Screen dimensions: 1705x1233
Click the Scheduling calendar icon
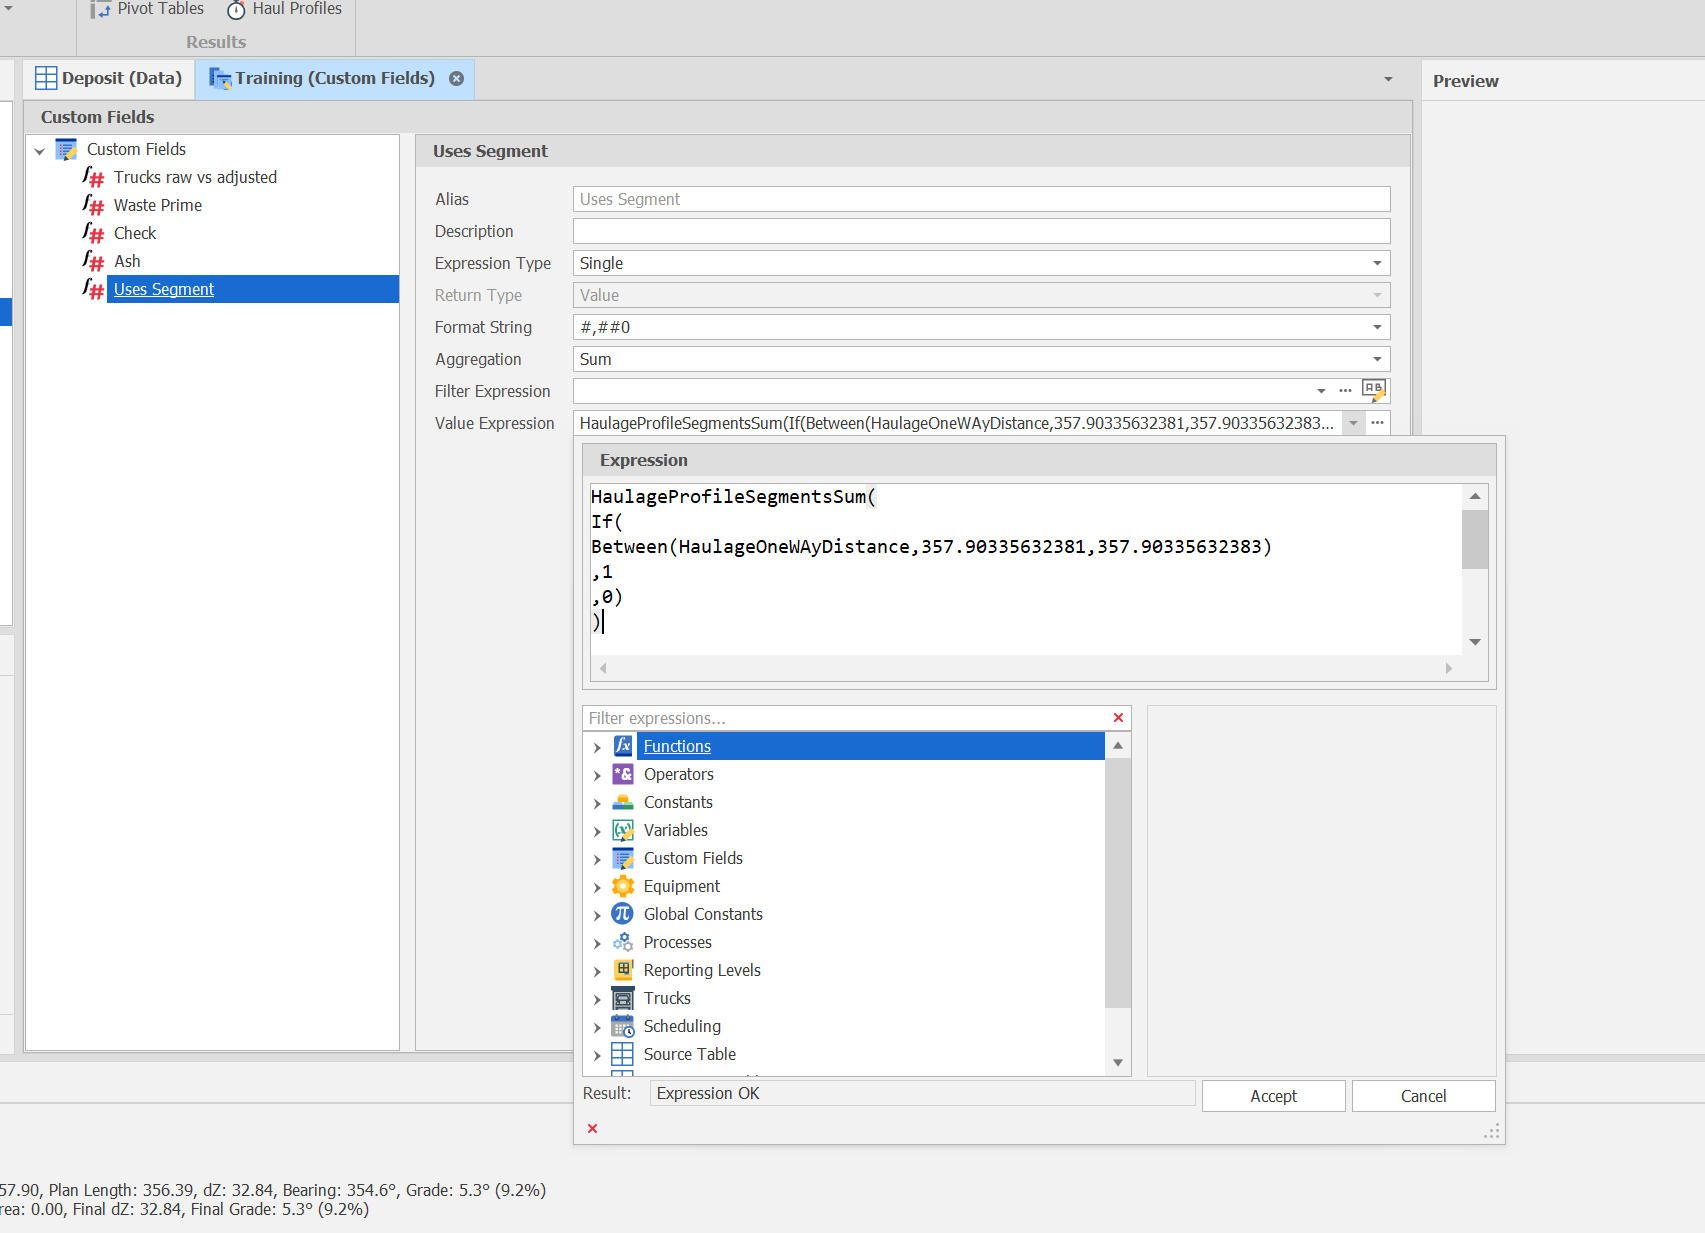coord(623,1026)
